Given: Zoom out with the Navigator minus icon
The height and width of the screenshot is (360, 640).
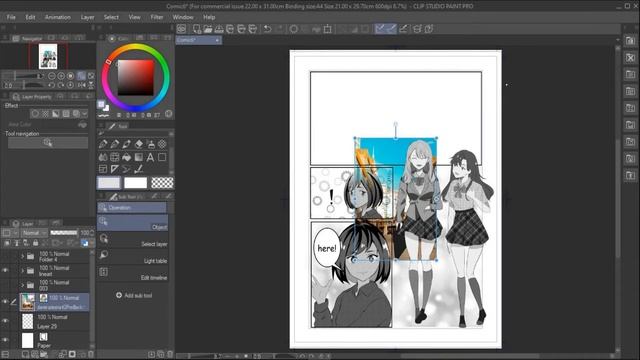Looking at the screenshot, I should 52,76.
